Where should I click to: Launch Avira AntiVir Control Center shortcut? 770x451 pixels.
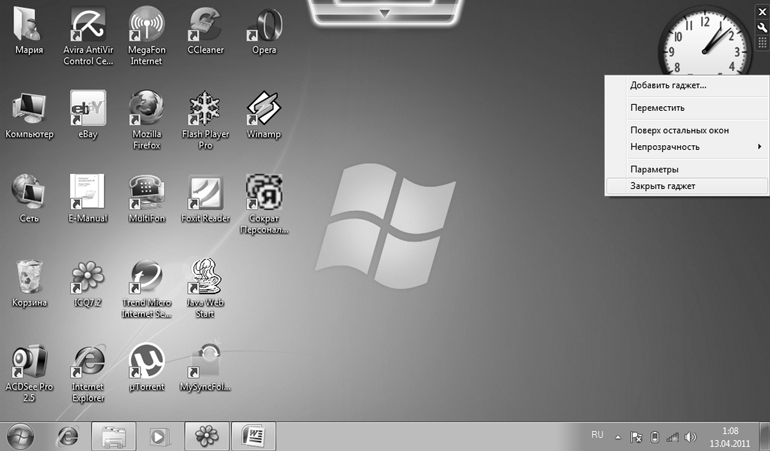pyautogui.click(x=88, y=35)
